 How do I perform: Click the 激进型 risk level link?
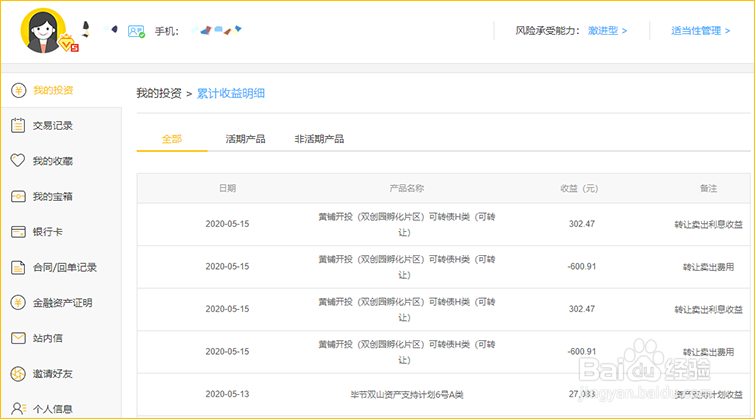tap(607, 31)
